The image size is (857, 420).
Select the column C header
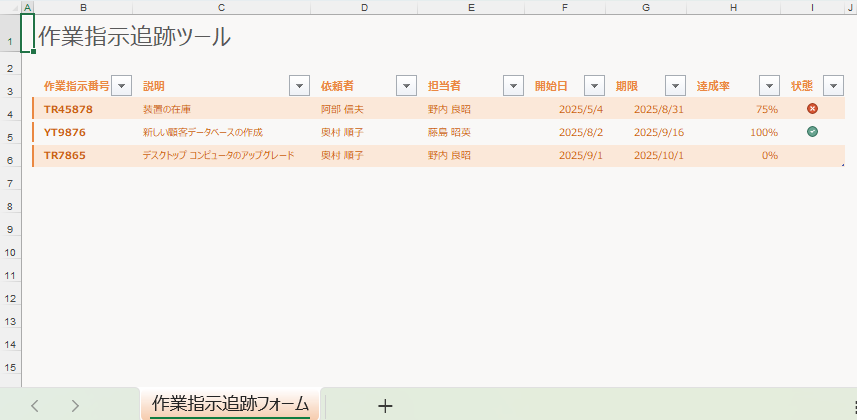[221, 7]
